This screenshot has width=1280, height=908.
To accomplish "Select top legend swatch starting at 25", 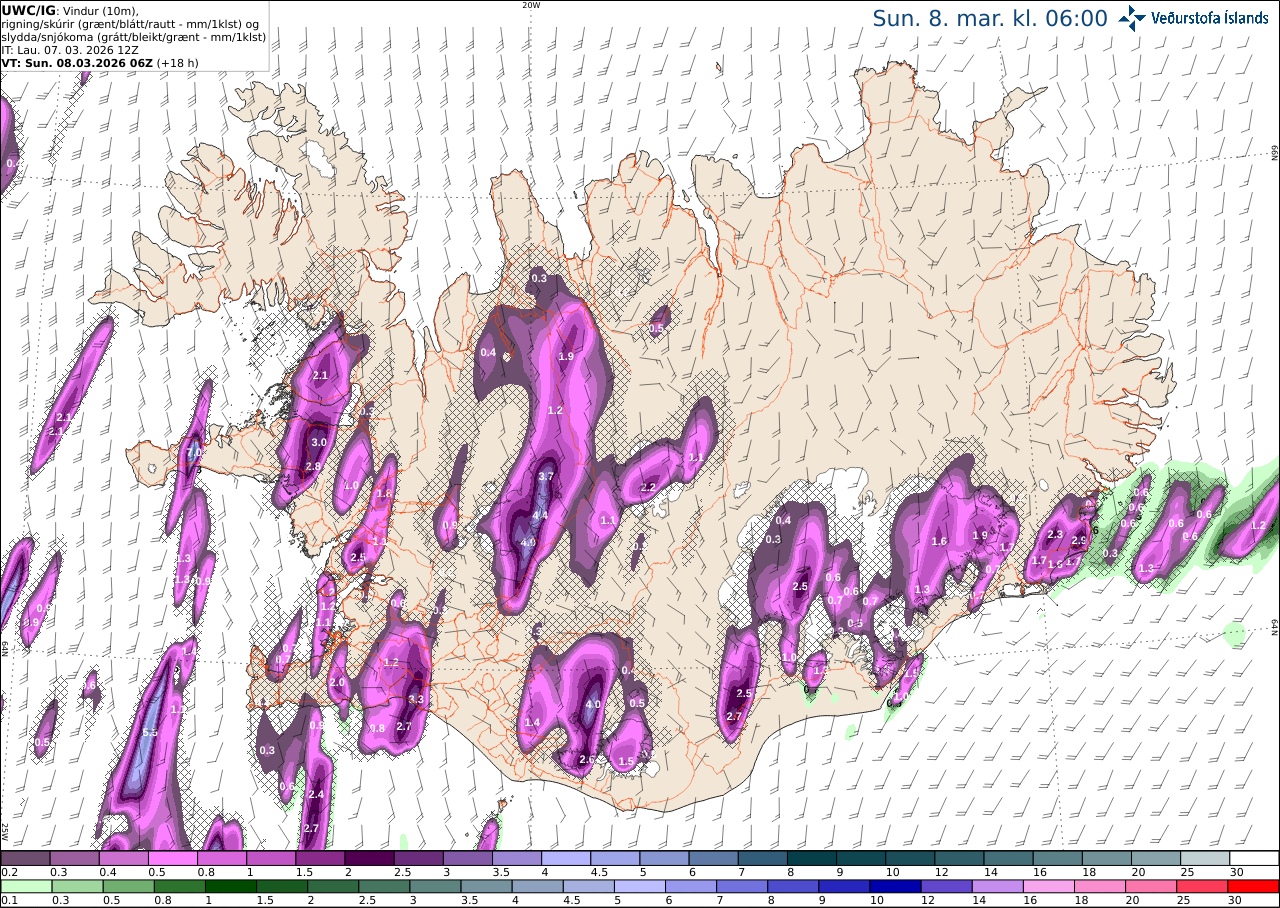I will point(1205,858).
